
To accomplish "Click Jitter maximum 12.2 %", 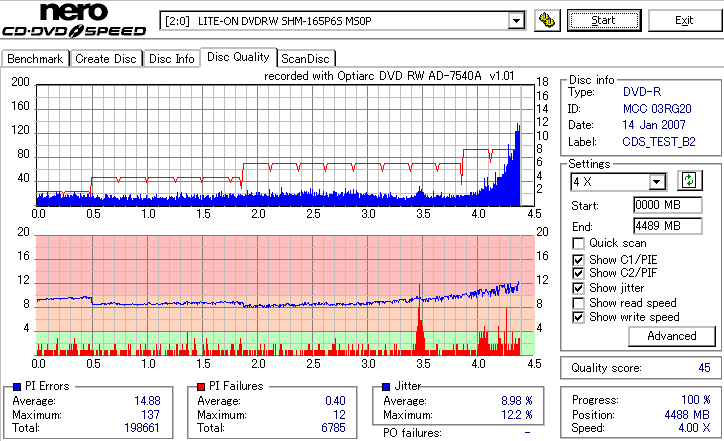I will (517, 415).
